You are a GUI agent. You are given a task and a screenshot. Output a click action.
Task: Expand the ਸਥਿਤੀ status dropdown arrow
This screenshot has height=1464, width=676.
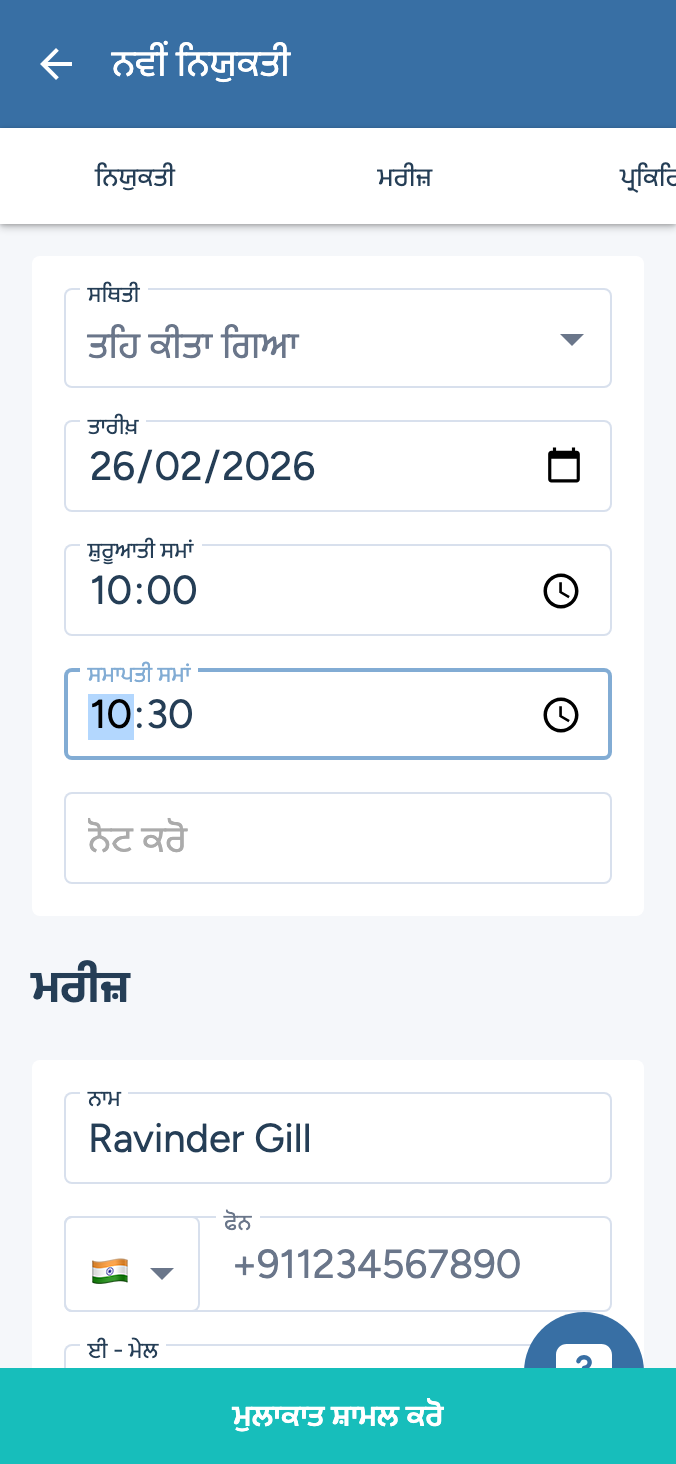(571, 340)
